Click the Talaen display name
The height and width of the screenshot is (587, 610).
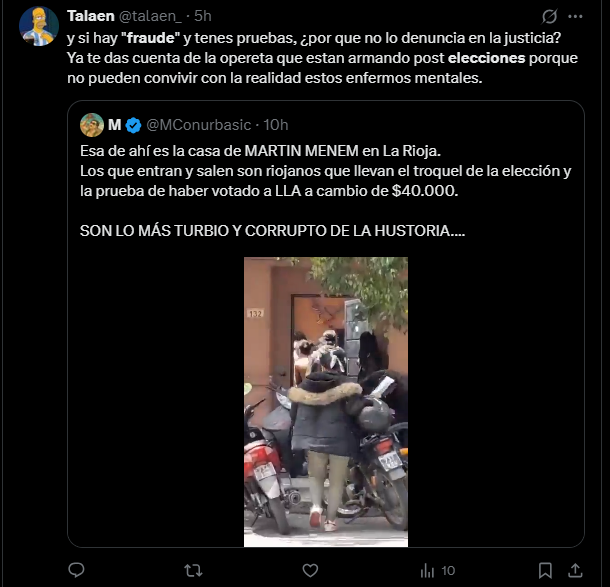(91, 16)
